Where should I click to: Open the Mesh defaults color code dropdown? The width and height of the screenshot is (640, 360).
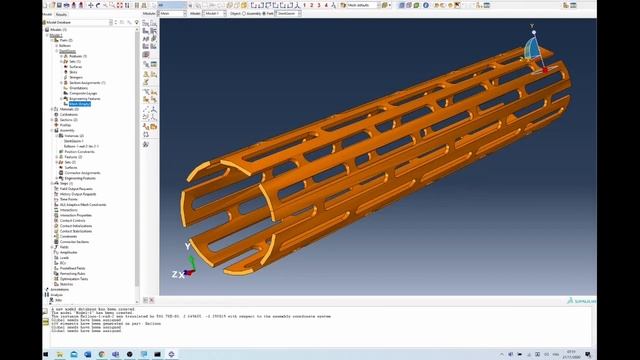click(360, 5)
